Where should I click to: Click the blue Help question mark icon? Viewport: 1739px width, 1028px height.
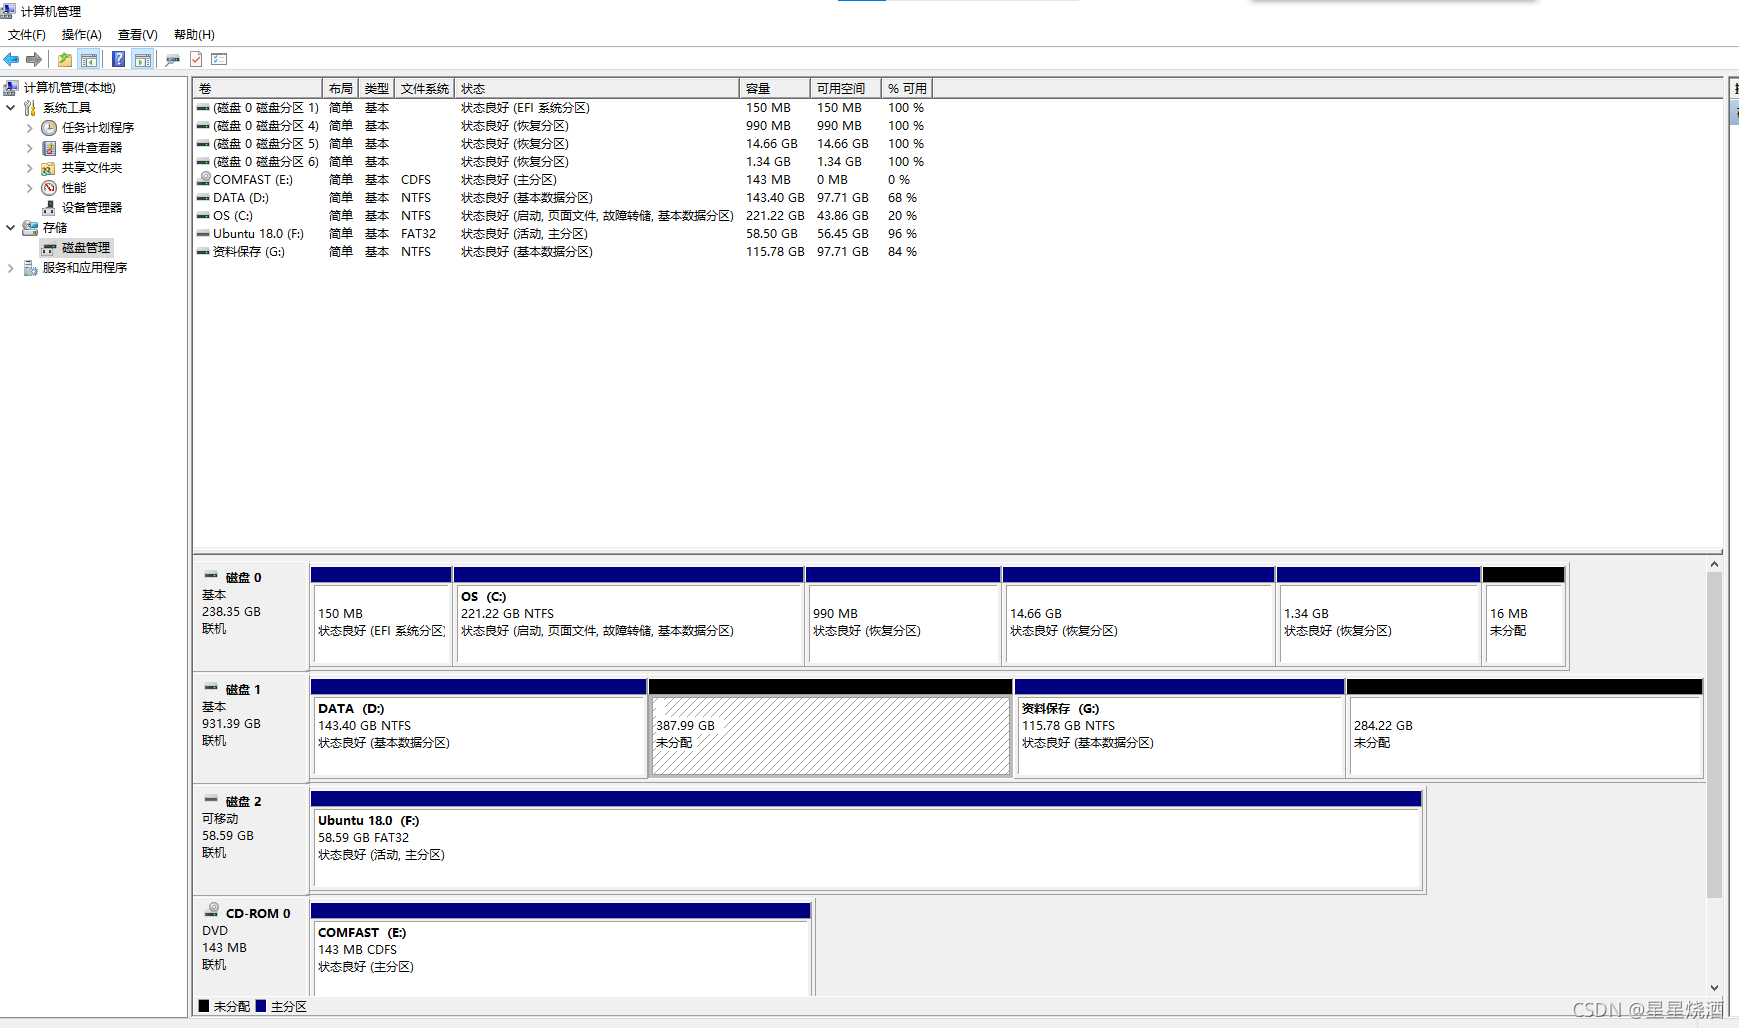(x=118, y=60)
